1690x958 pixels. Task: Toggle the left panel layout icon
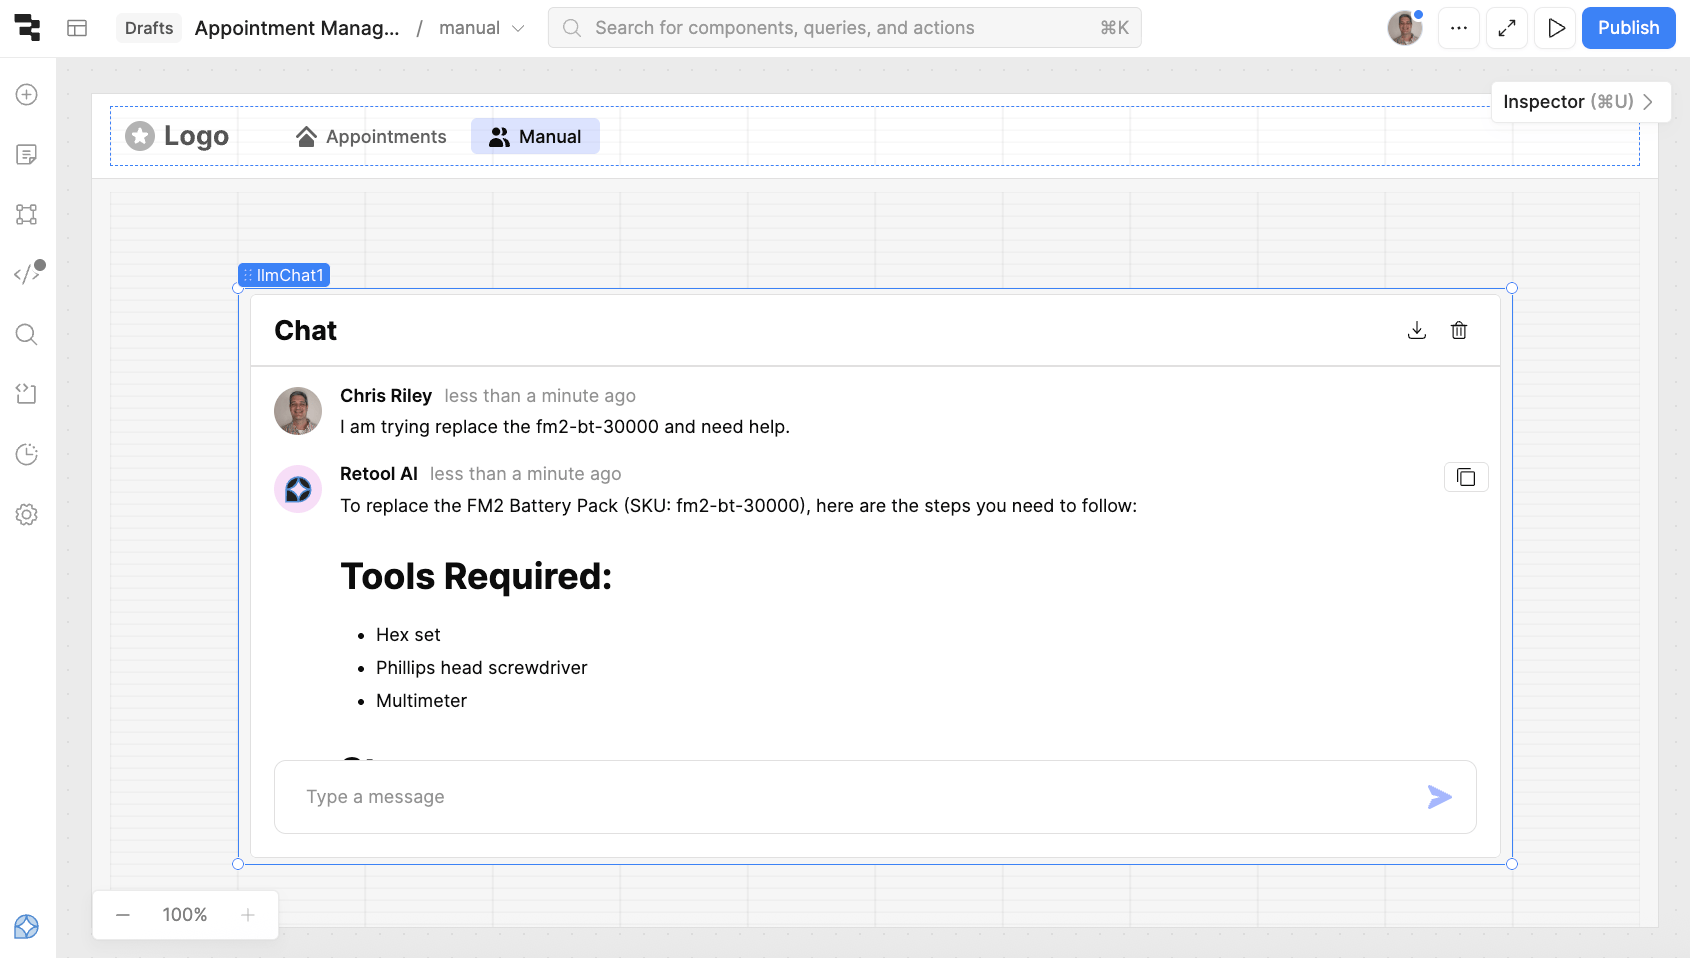tap(77, 28)
